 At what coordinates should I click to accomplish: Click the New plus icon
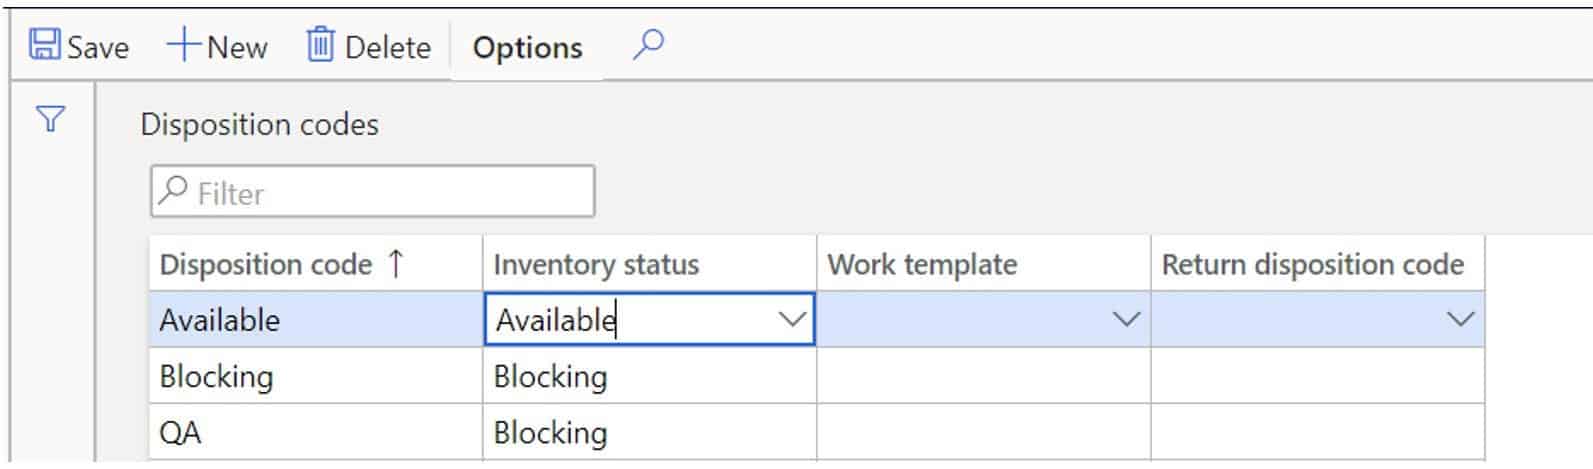tap(183, 45)
